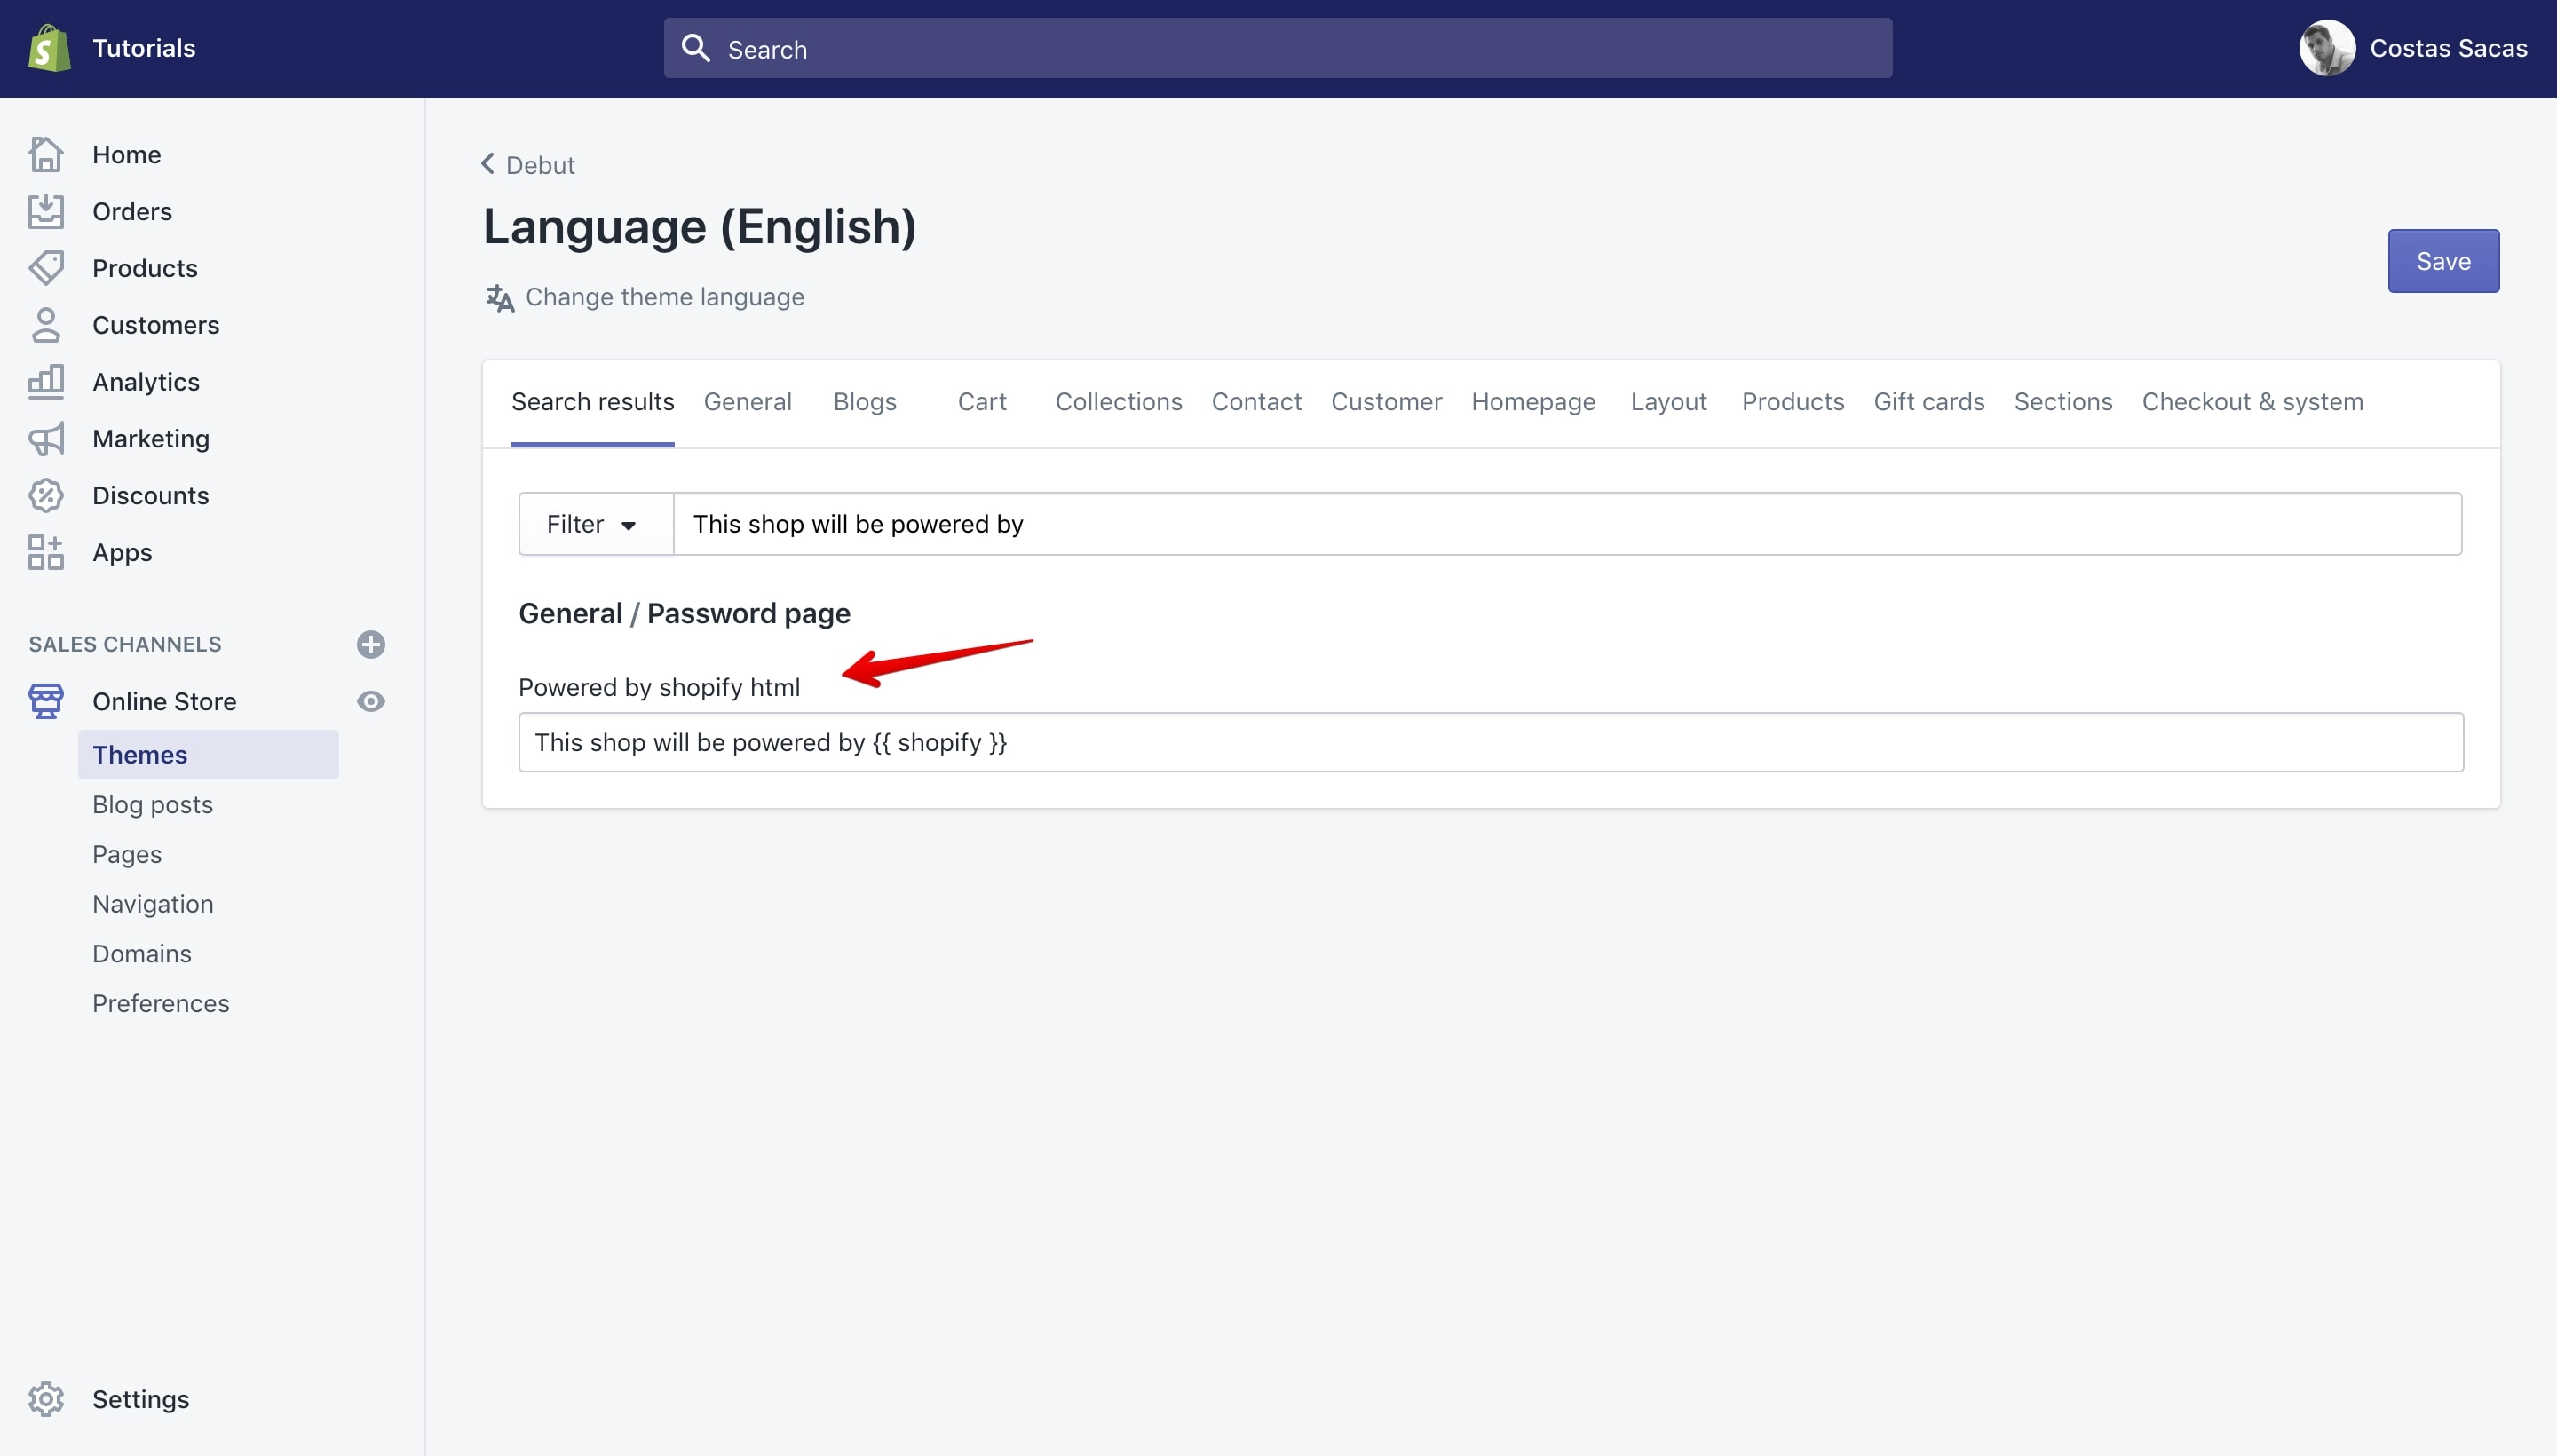Open the Filter dropdown
Viewport: 2557px width, 1456px height.
[x=596, y=524]
